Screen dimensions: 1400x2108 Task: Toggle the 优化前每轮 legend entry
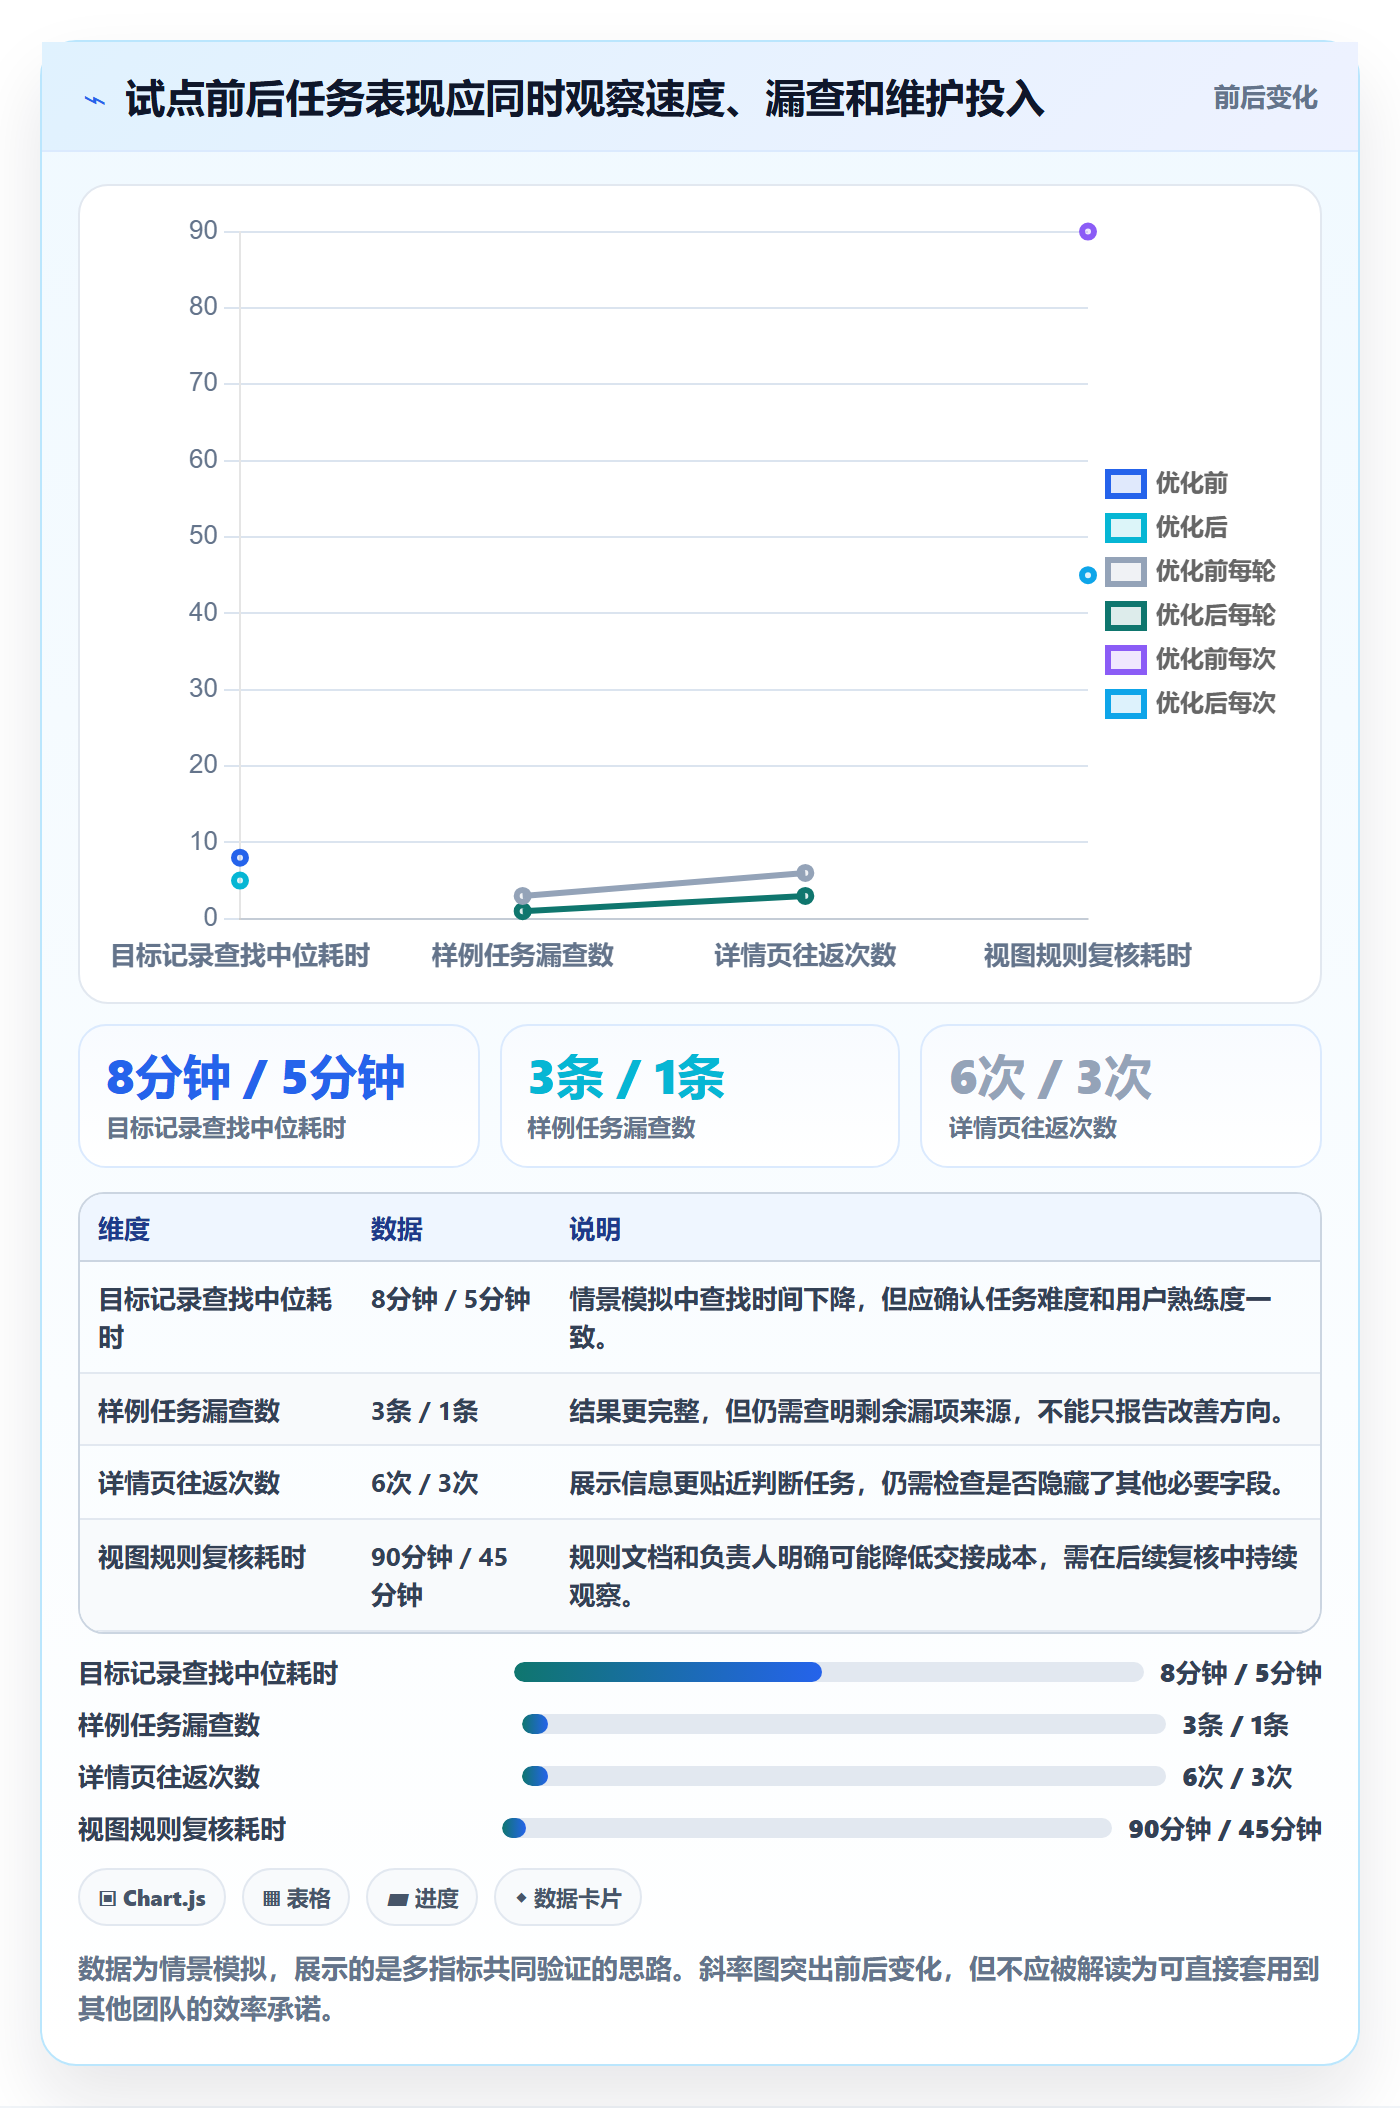1190,572
